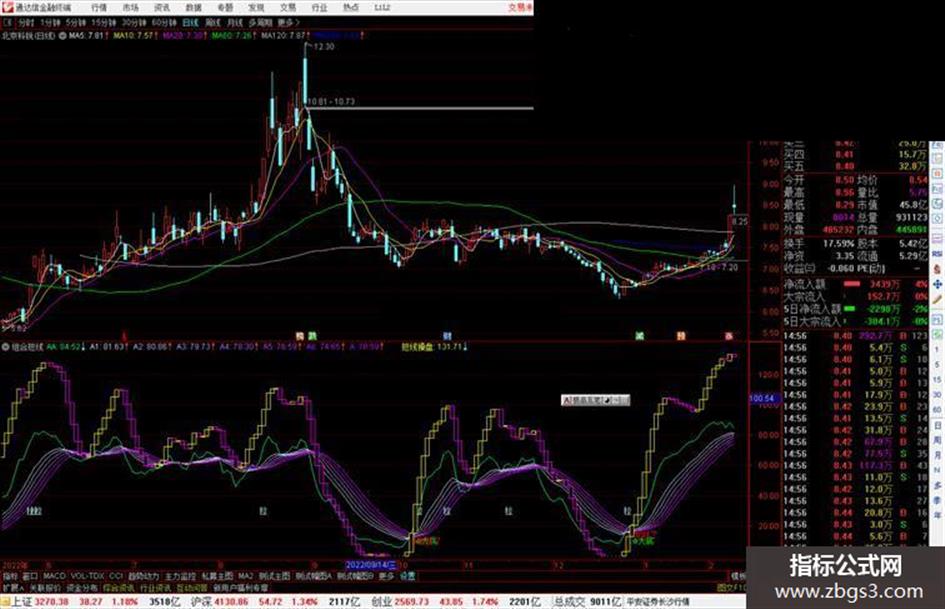Switch chart to 60分钟 period
This screenshot has height=609, width=945.
[x=164, y=23]
